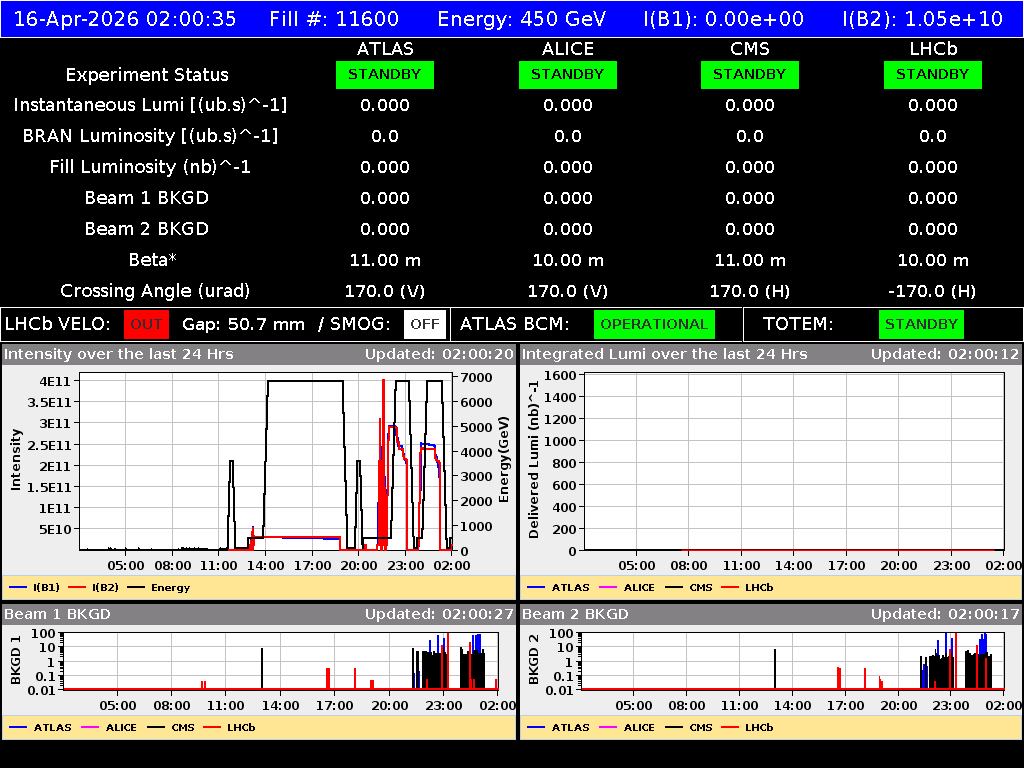Click the ALICE STANDBY status indicator
This screenshot has height=768, width=1024.
pos(567,74)
